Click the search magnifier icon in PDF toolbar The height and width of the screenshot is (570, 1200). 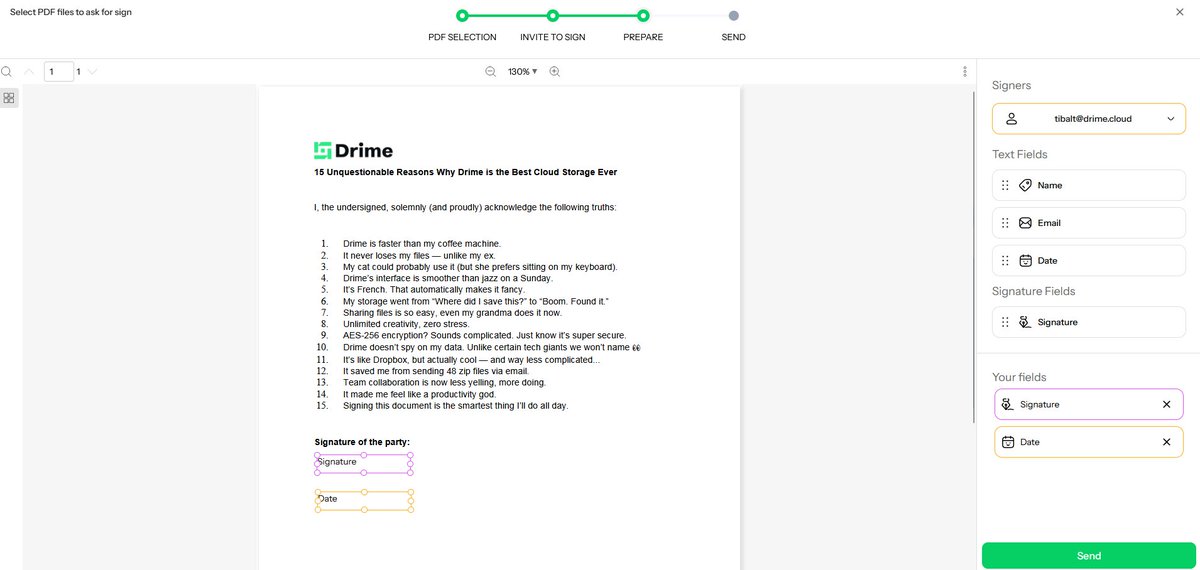[x=6, y=72]
